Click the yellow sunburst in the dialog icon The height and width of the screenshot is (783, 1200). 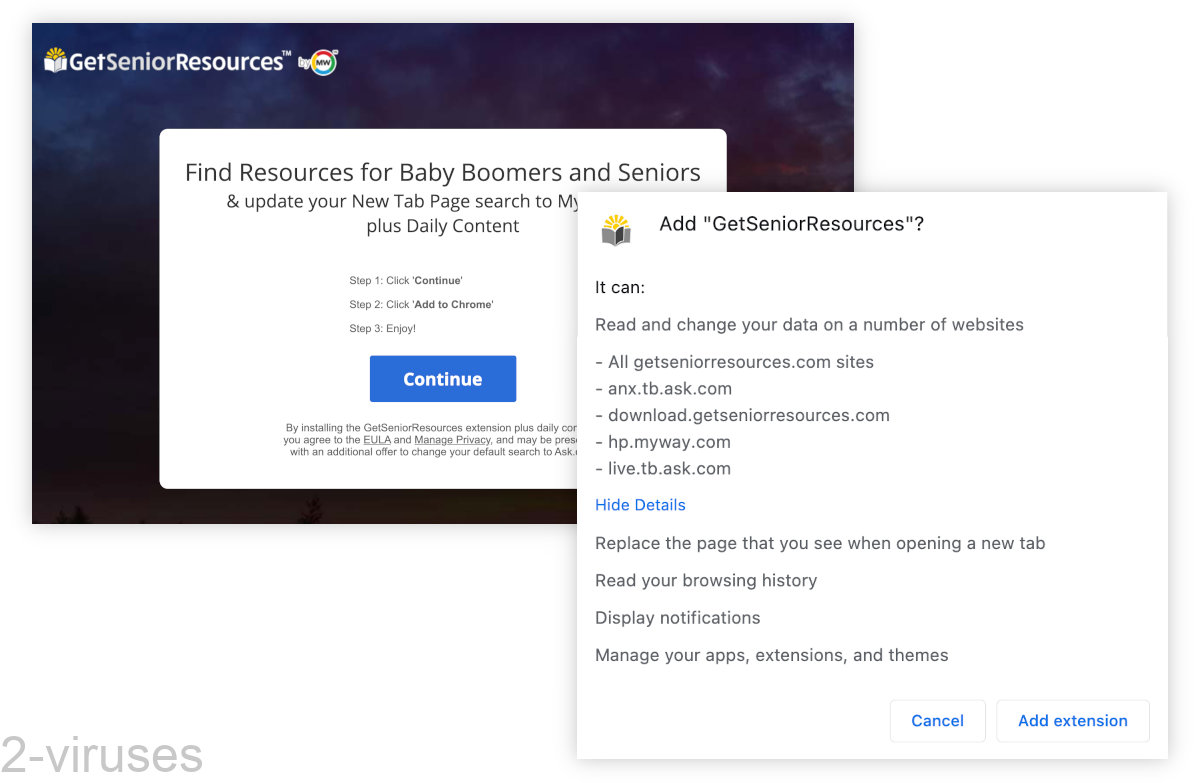[x=616, y=222]
